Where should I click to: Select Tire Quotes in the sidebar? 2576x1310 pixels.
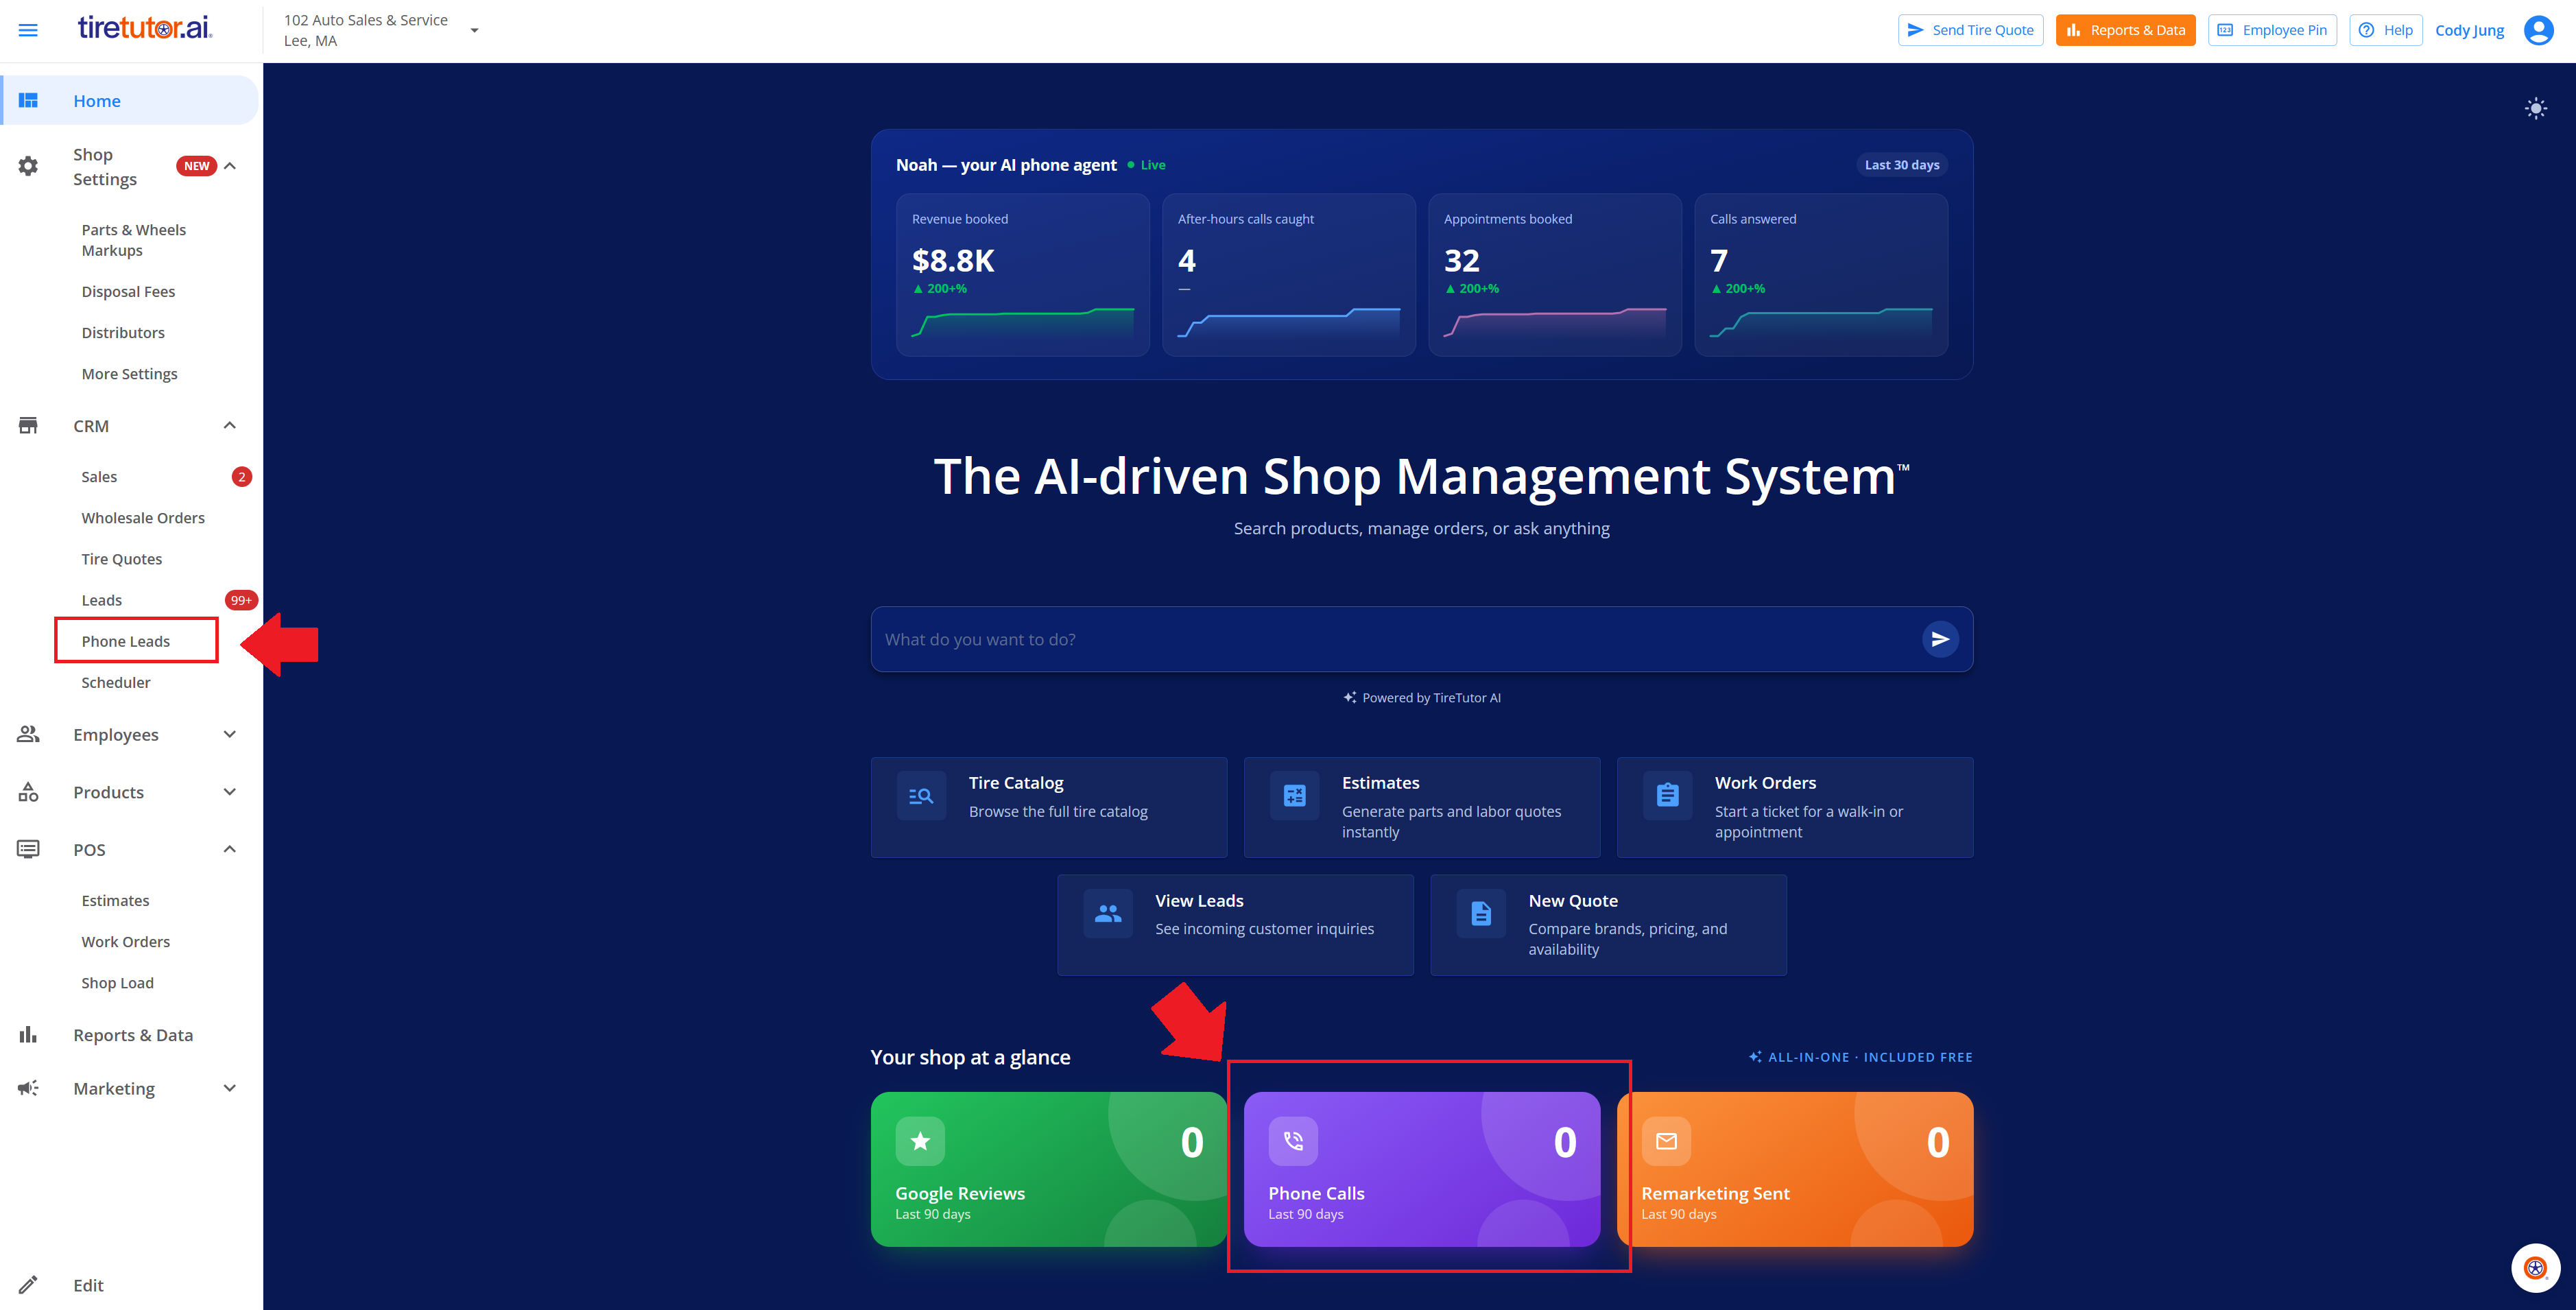122,559
